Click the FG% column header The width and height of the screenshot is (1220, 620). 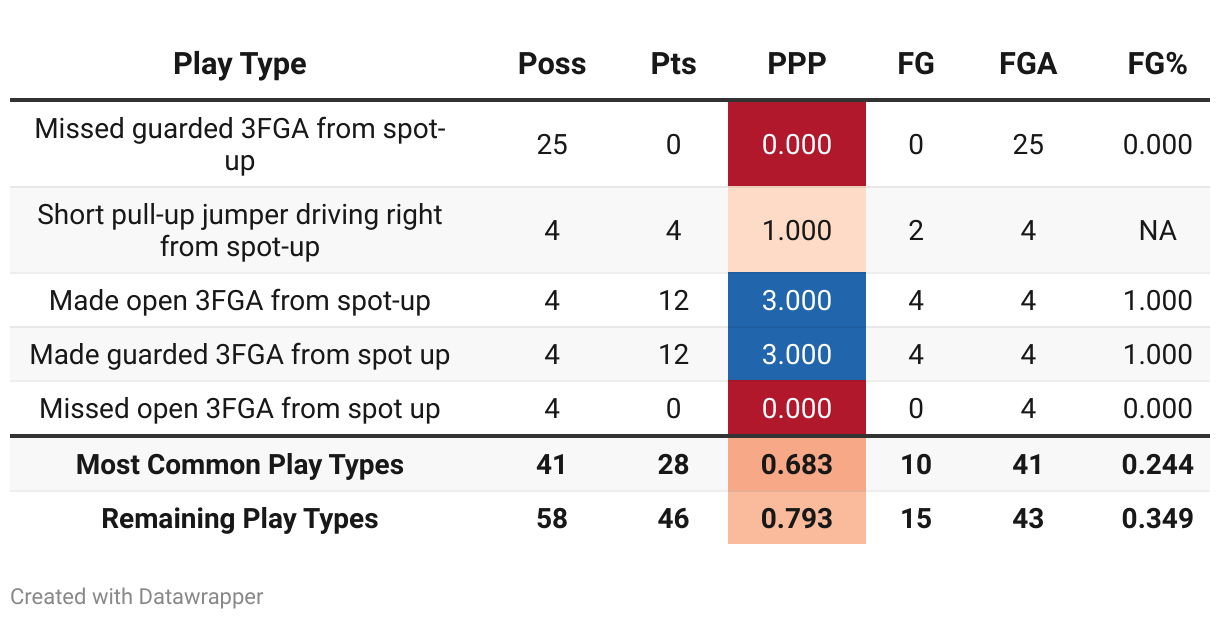tap(1157, 64)
